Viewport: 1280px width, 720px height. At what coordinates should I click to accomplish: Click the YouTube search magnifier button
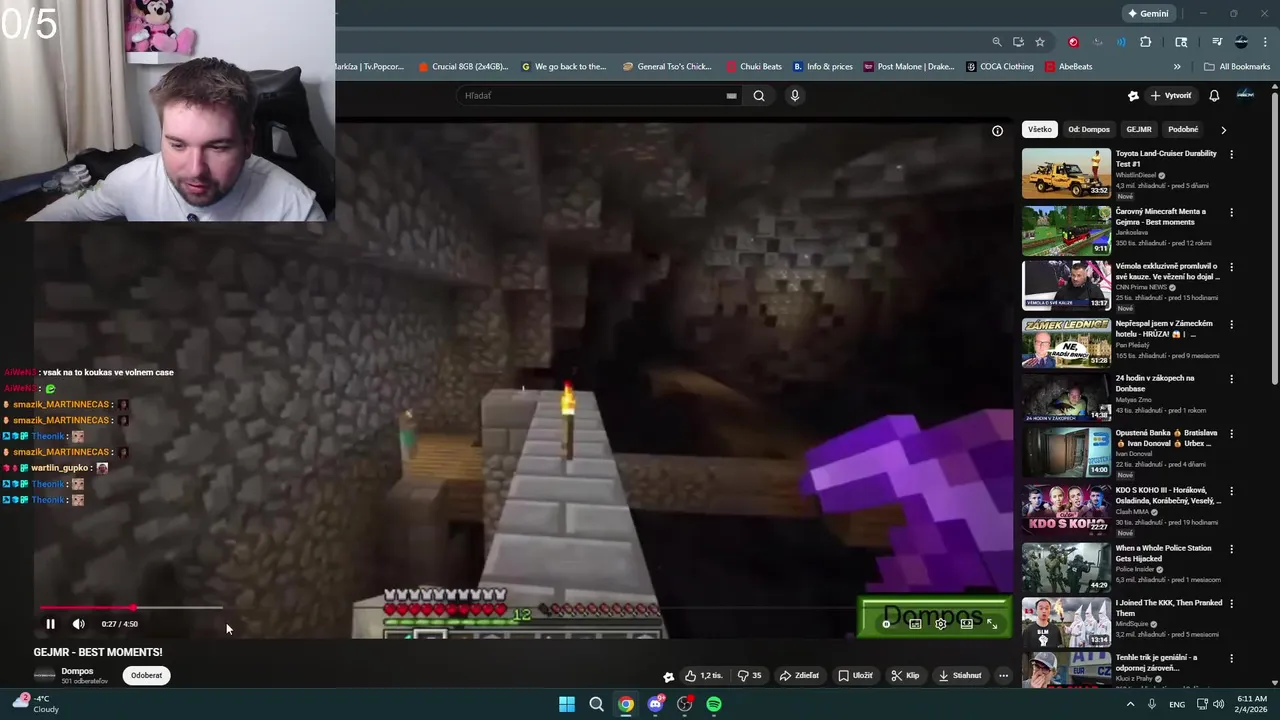tap(759, 96)
